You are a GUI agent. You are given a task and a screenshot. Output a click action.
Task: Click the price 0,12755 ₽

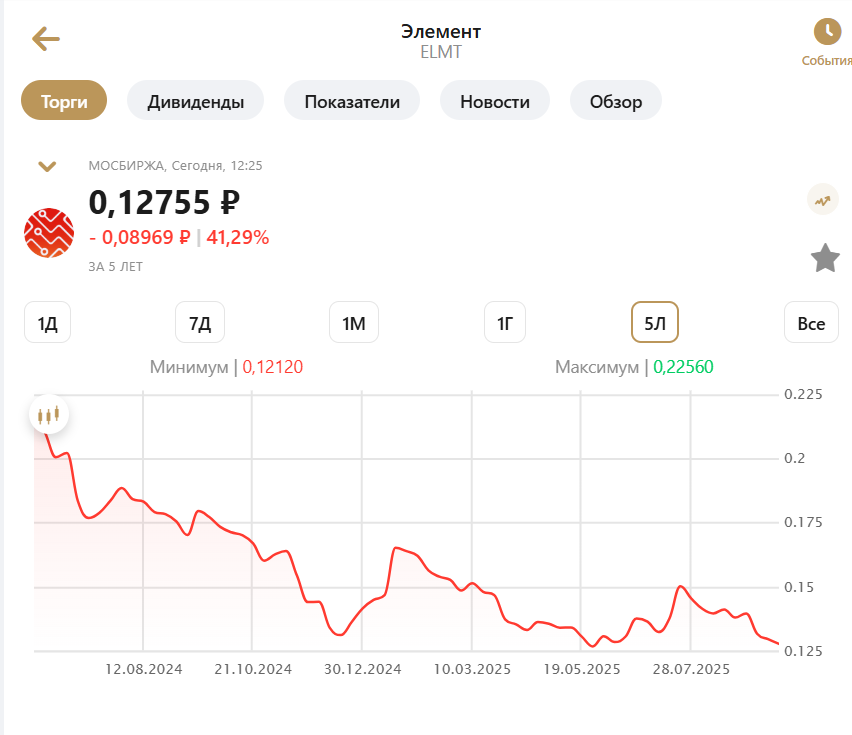click(164, 203)
